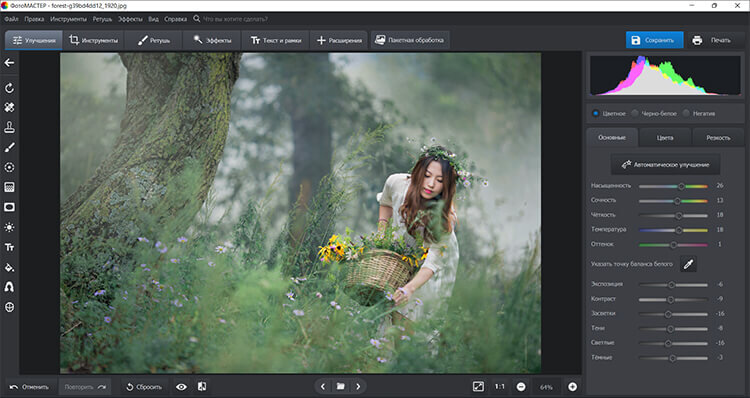Image resolution: width=750 pixels, height=398 pixels.
Task: Open the Файл menu
Action: click(x=11, y=19)
